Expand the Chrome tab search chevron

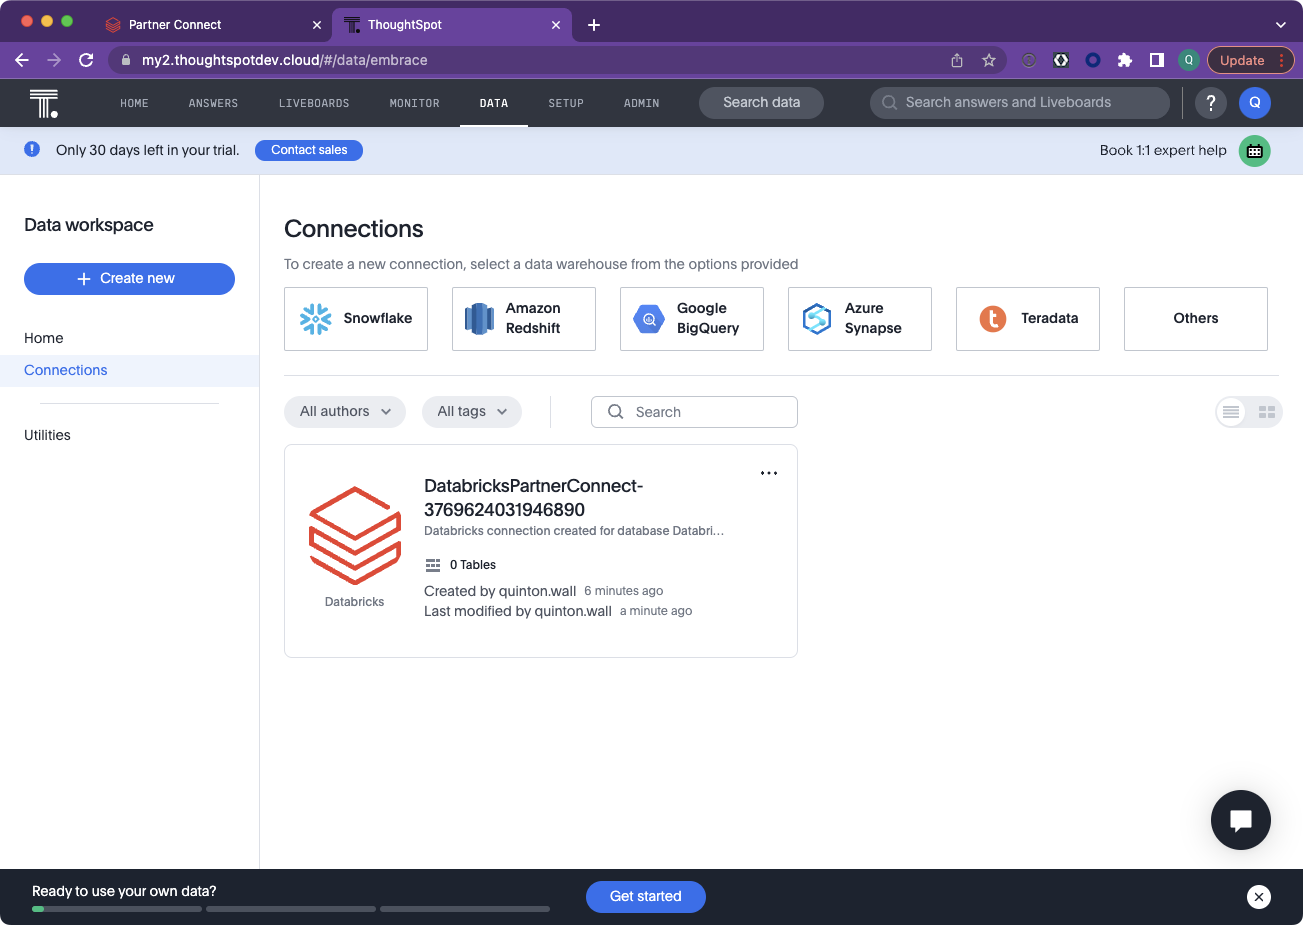pos(1280,25)
